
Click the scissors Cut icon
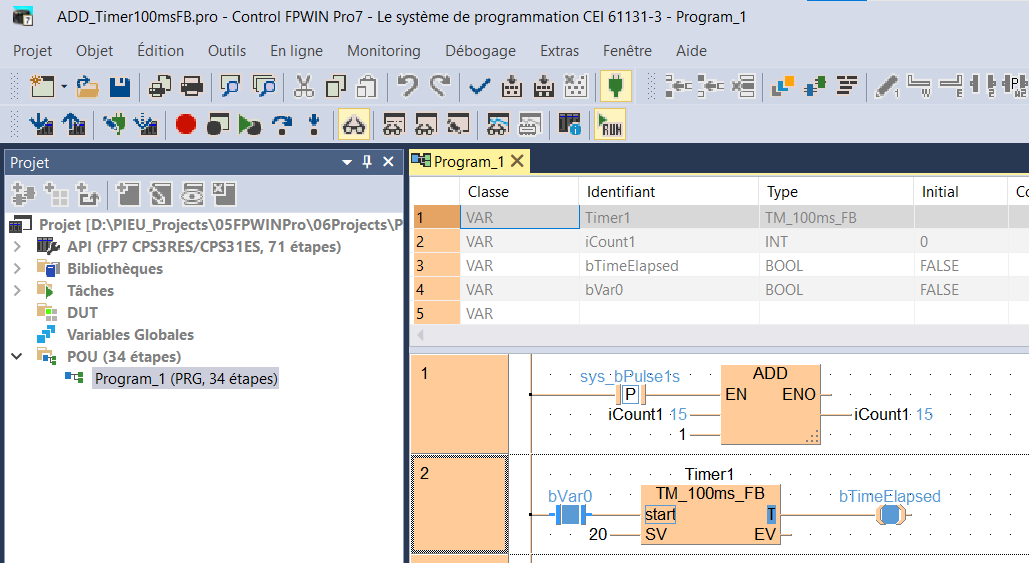pyautogui.click(x=304, y=87)
